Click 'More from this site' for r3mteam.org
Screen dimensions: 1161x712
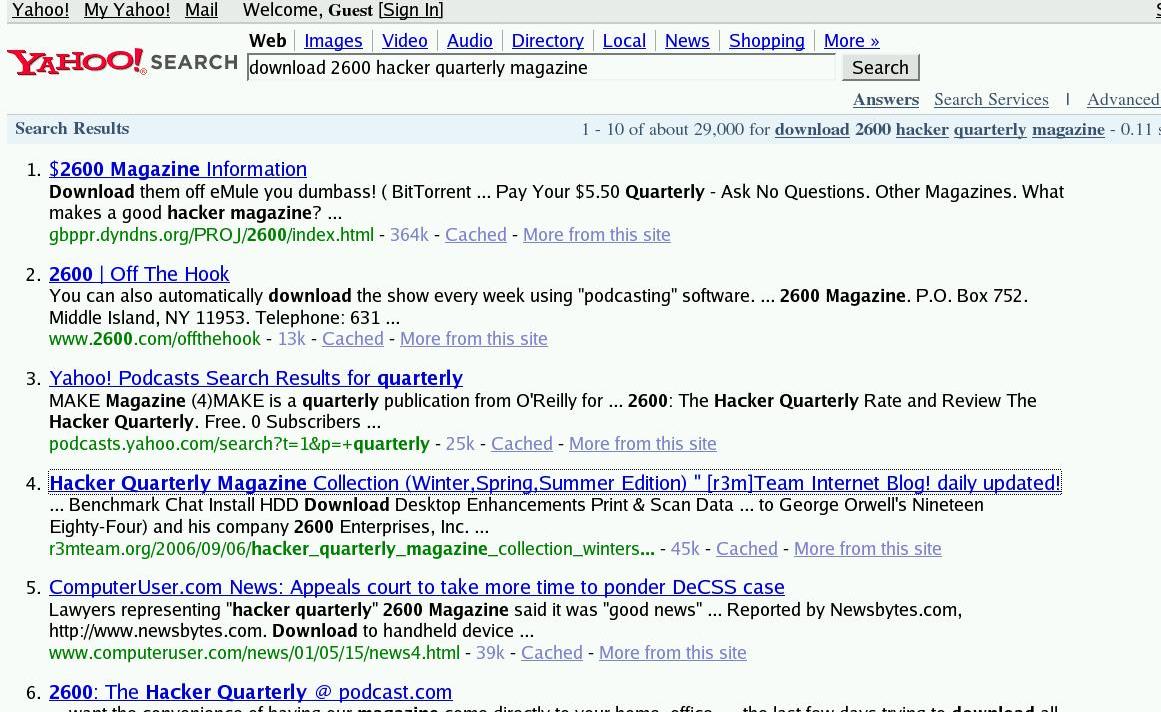(x=868, y=548)
